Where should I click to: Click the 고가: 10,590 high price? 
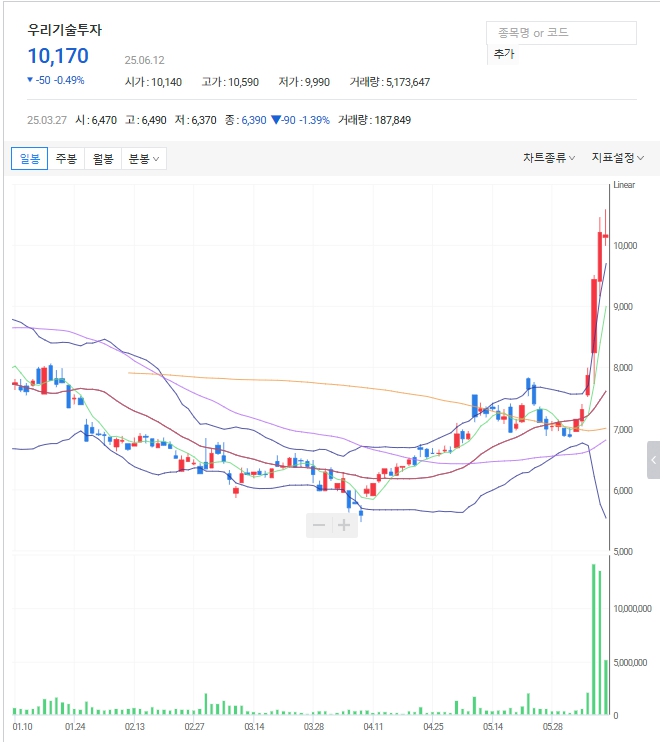[230, 82]
